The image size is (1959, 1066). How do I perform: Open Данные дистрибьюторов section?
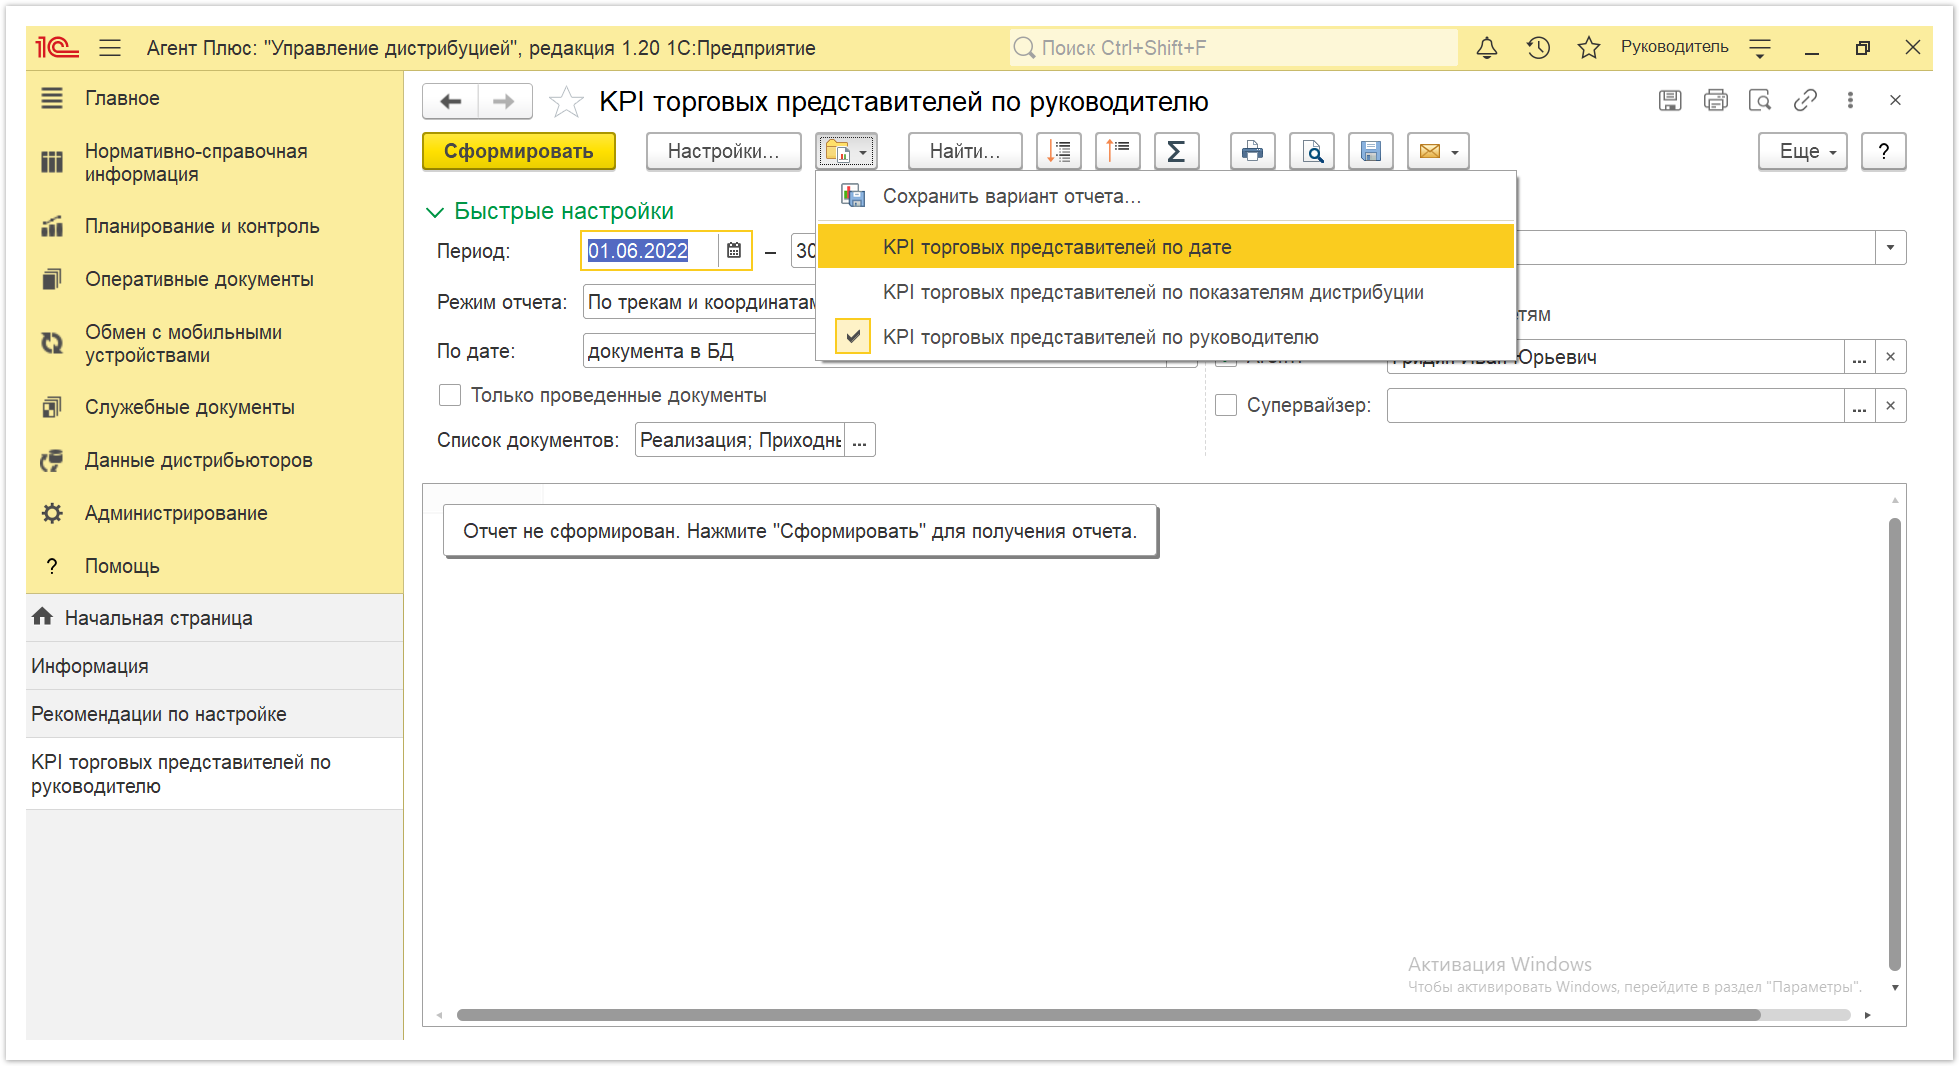(214, 460)
